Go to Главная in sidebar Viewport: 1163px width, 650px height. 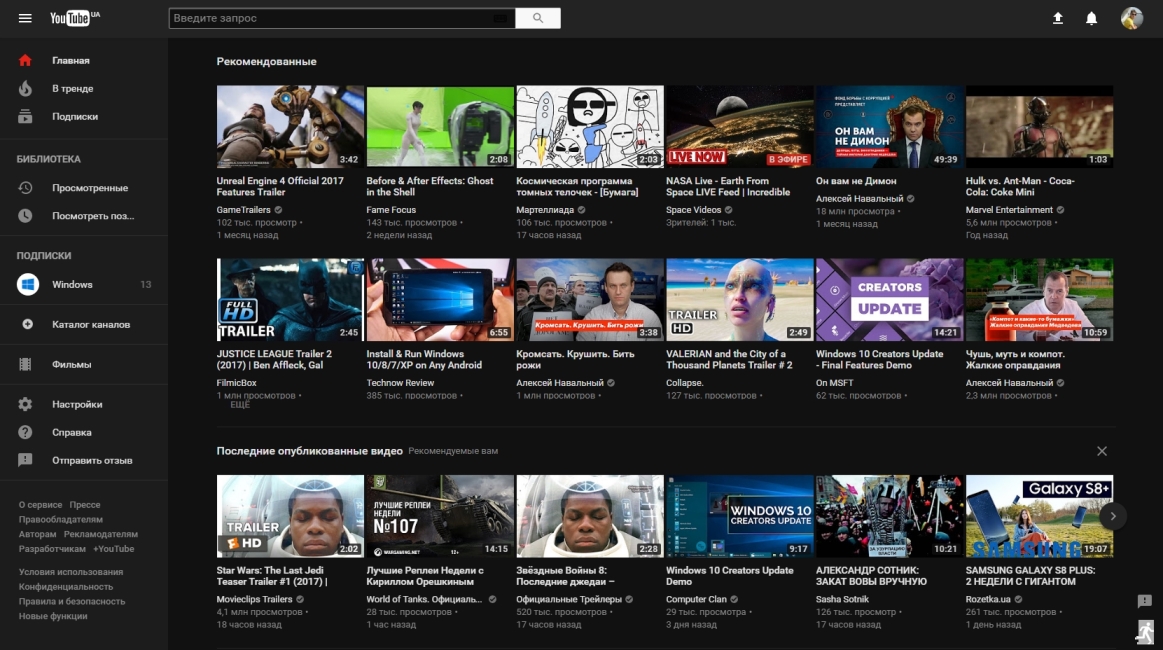[x=70, y=61]
